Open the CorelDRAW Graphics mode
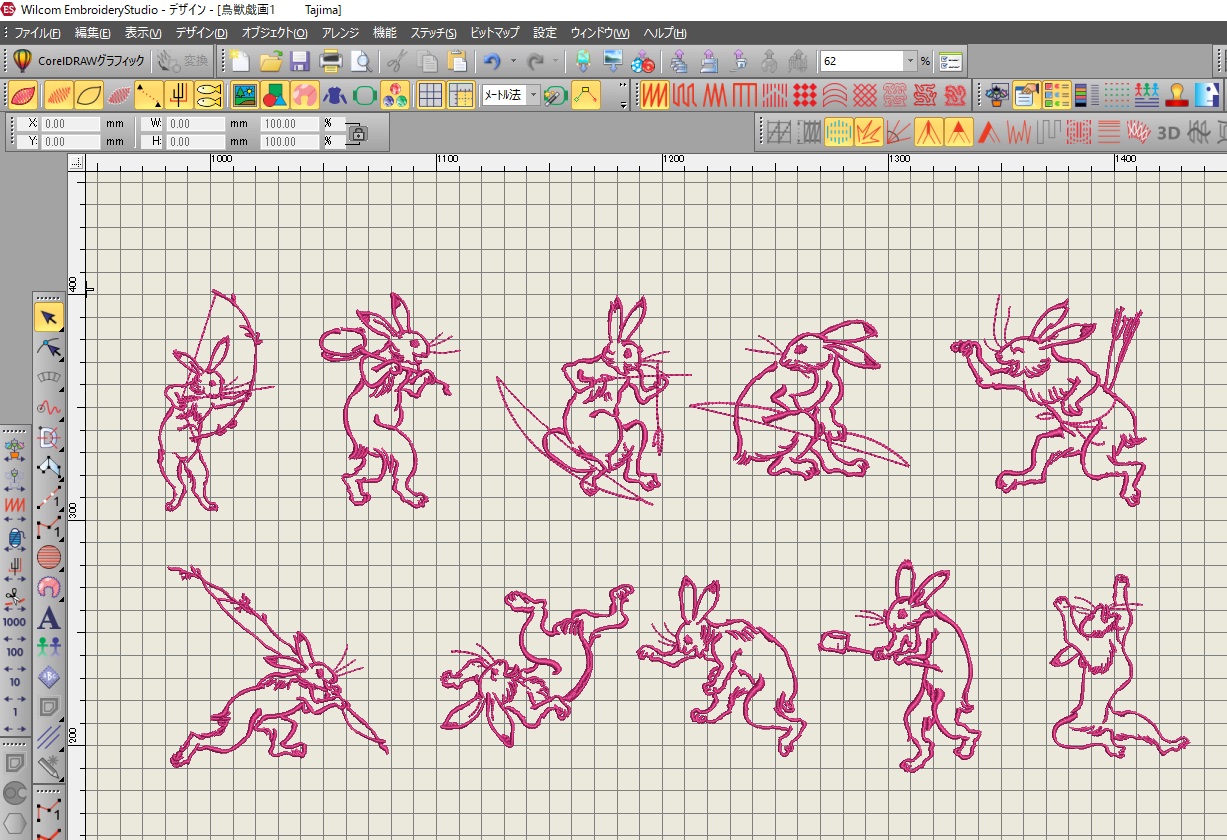Viewport: 1227px width, 840px height. pos(79,61)
